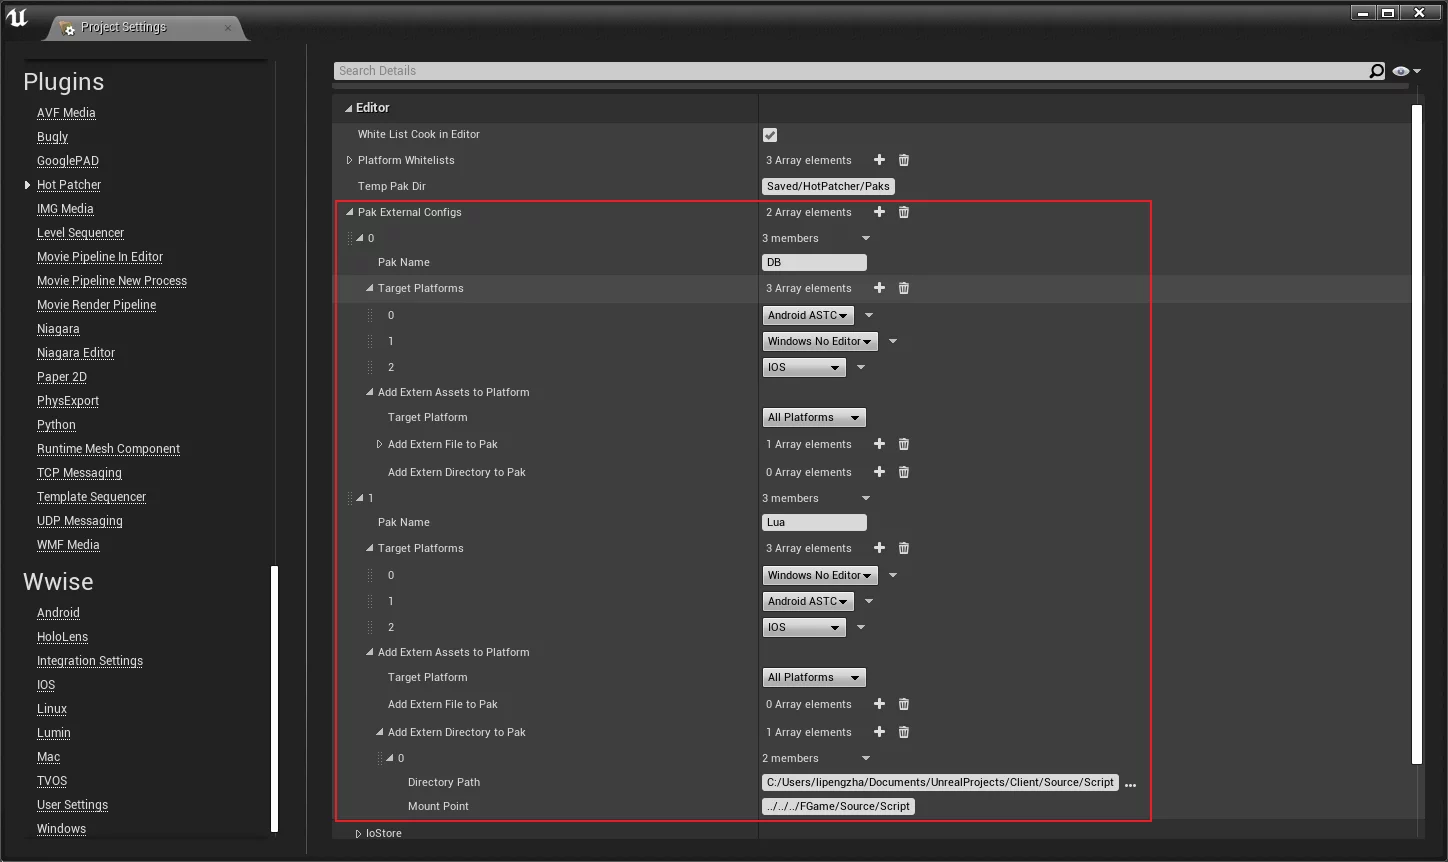Toggle White List Cook in Editor checkbox
This screenshot has width=1448, height=862.
point(770,135)
